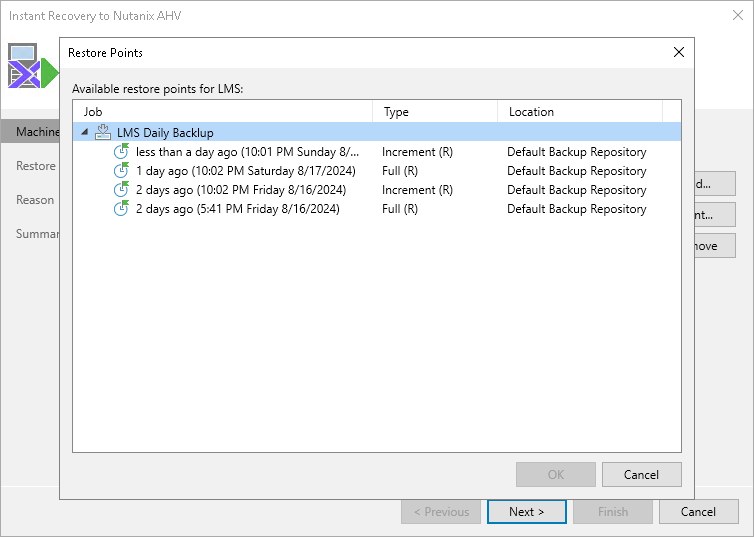Cancel the Instant Recovery wizard
Image resolution: width=754 pixels, height=537 pixels.
click(x=698, y=512)
